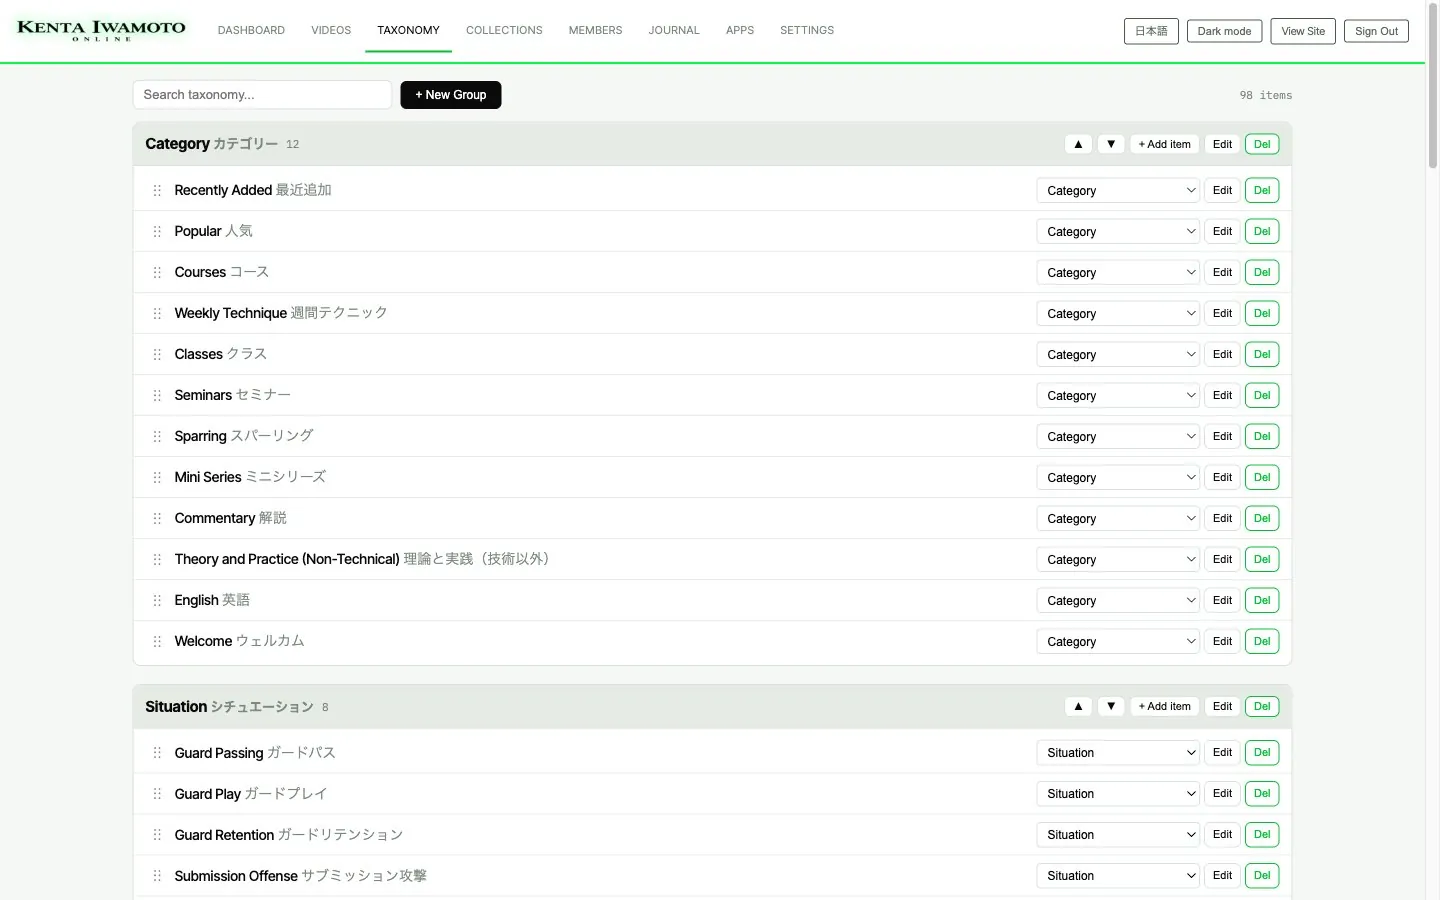Open group dropdown for Courses
The height and width of the screenshot is (900, 1440).
(1117, 272)
